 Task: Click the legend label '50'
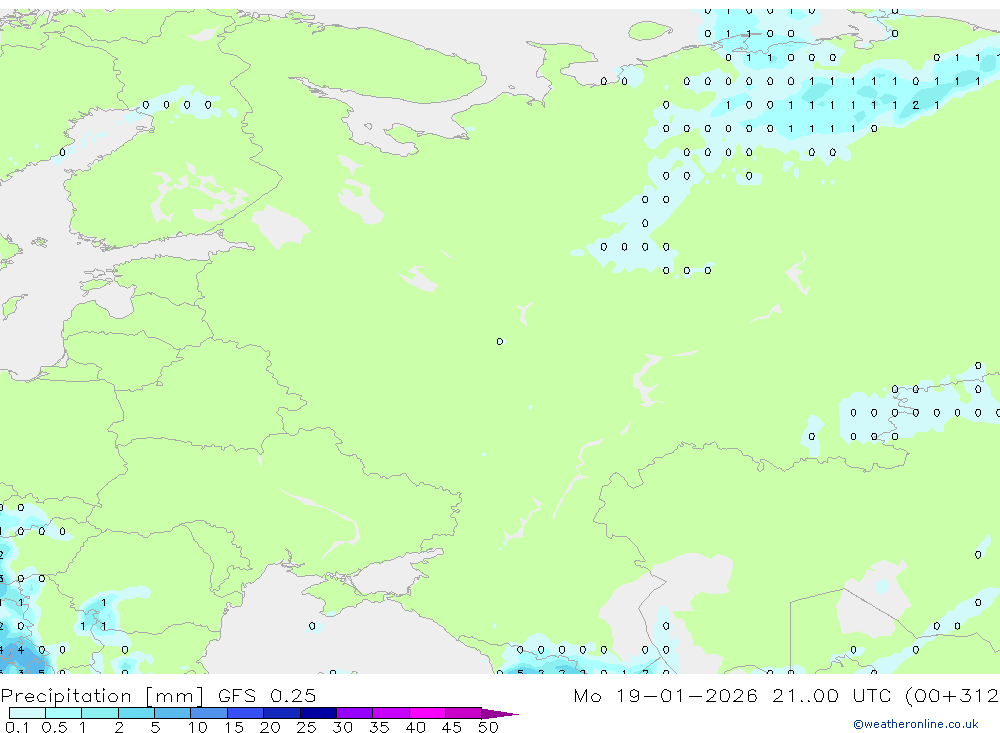[488, 727]
